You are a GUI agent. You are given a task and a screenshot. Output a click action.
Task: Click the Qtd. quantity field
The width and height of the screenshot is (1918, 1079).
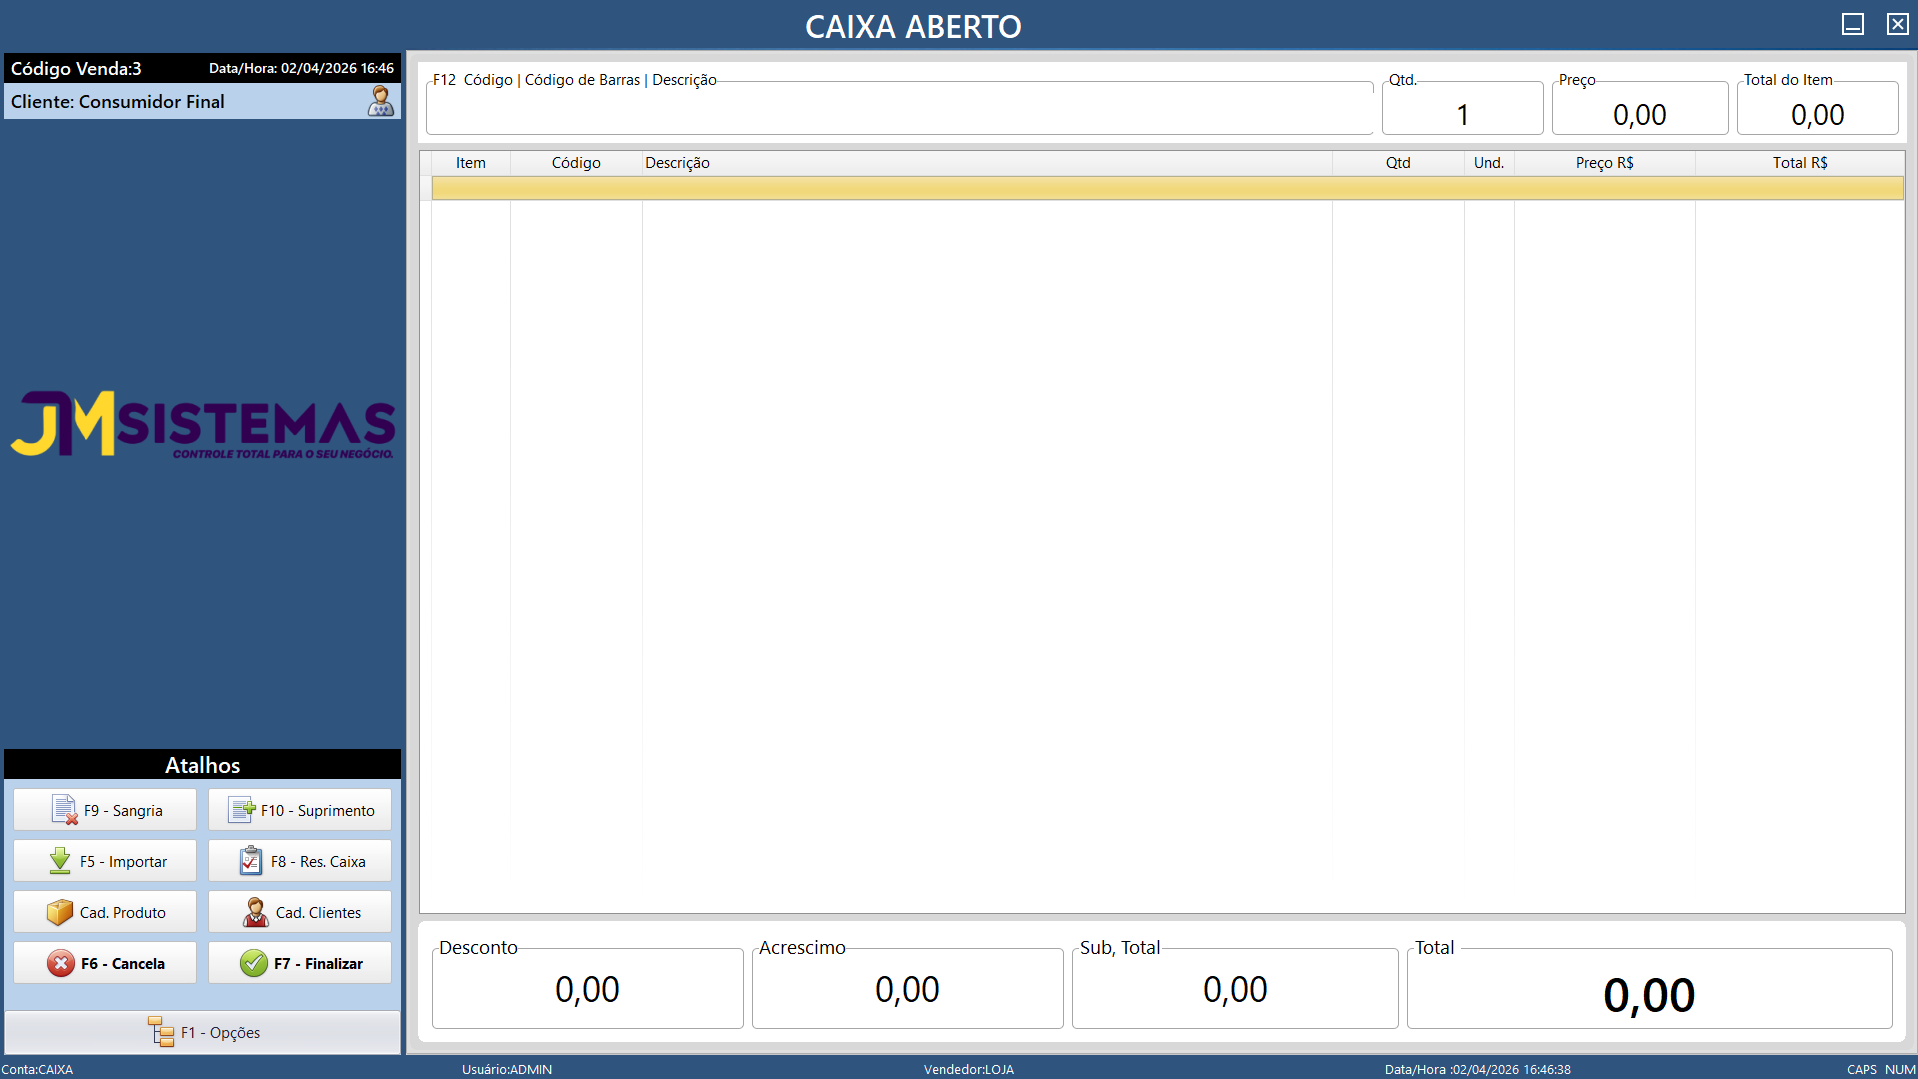[x=1462, y=114]
